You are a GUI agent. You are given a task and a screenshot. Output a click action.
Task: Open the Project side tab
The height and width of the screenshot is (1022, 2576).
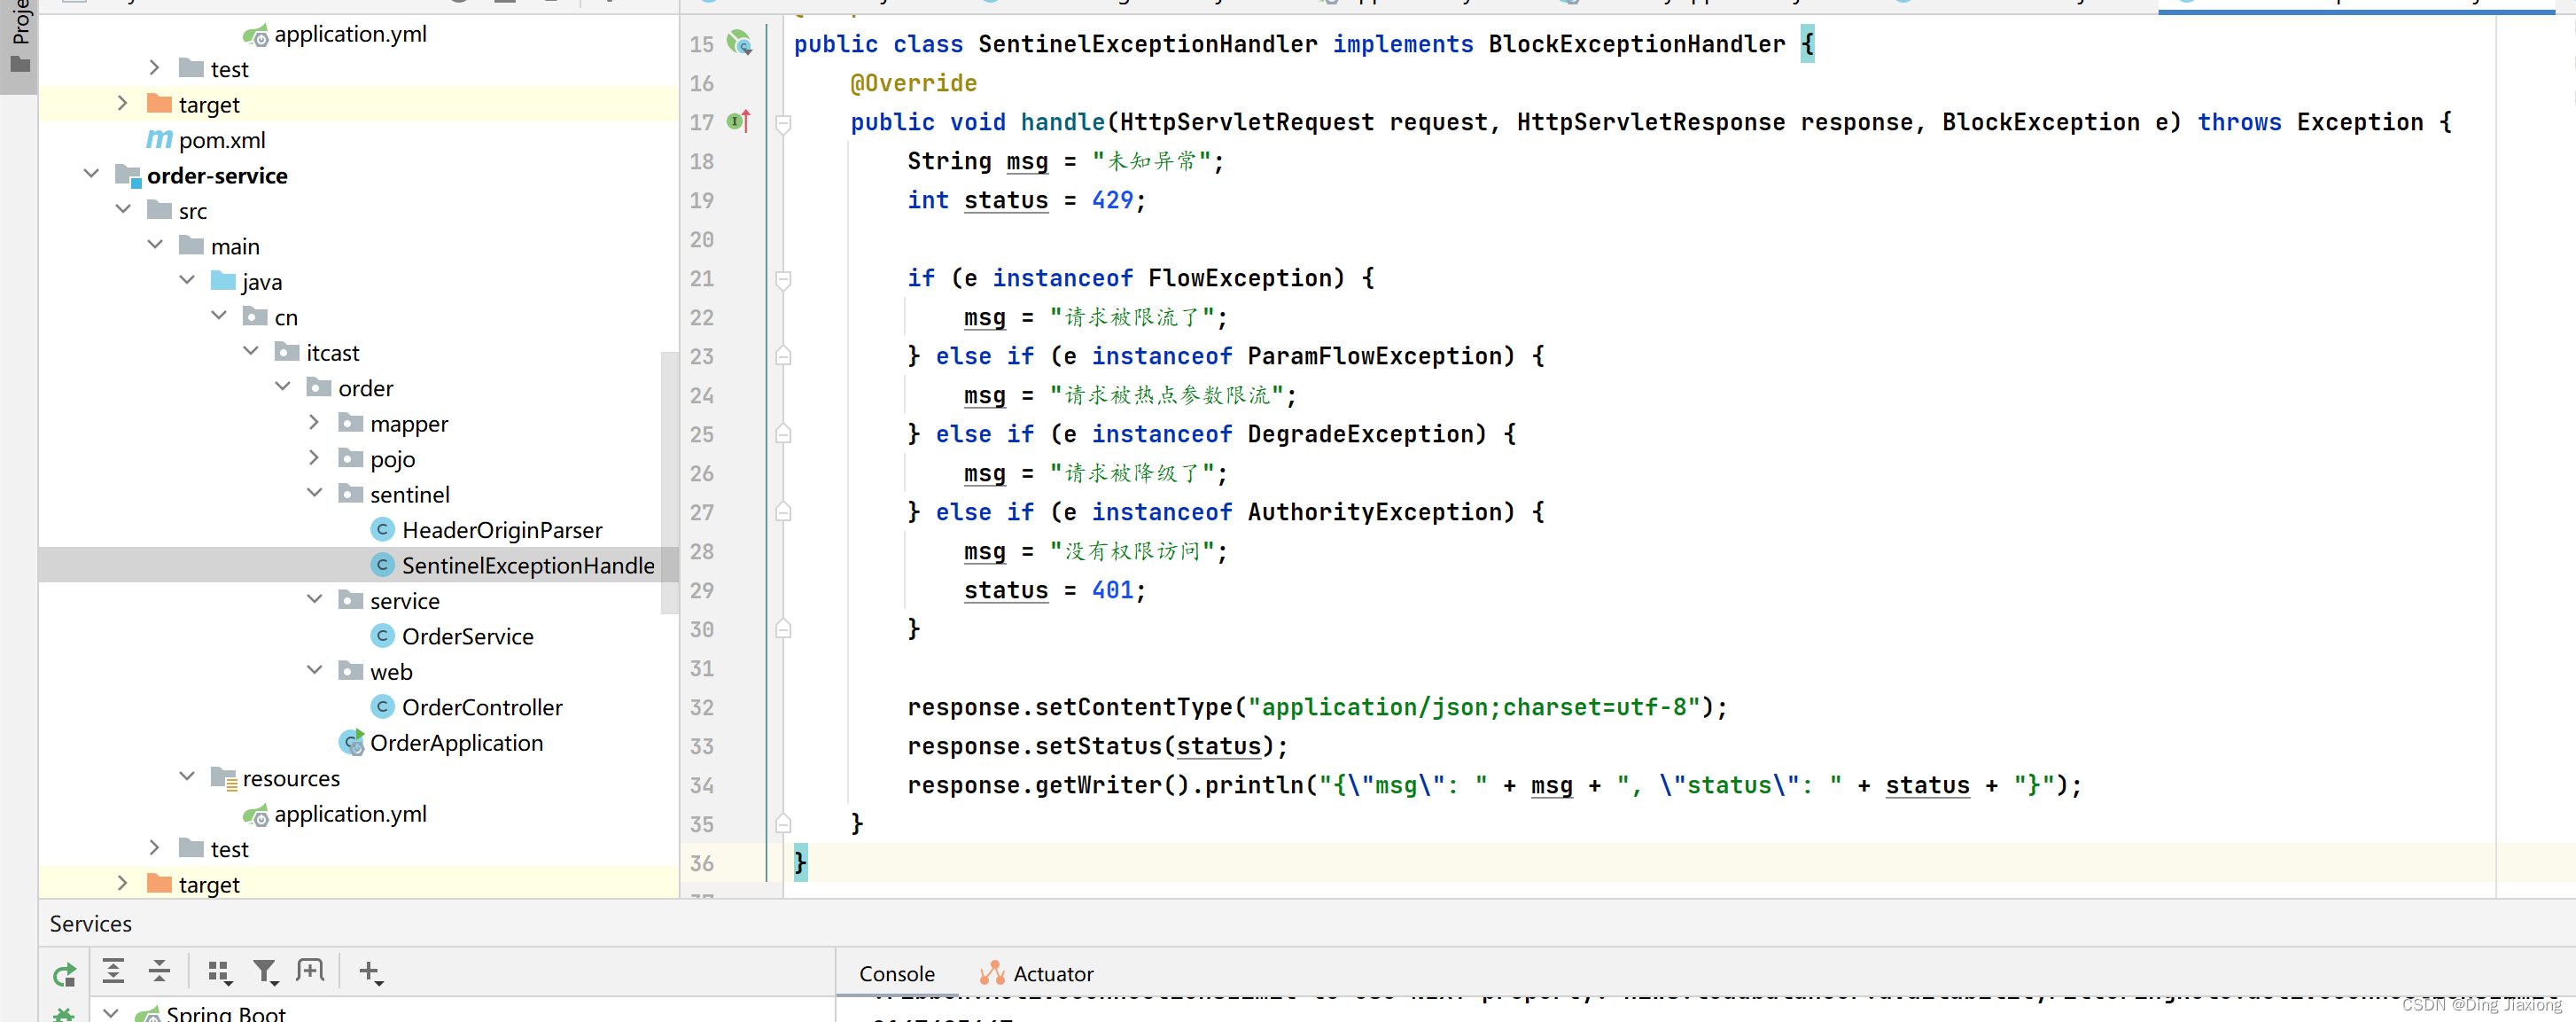[19, 45]
